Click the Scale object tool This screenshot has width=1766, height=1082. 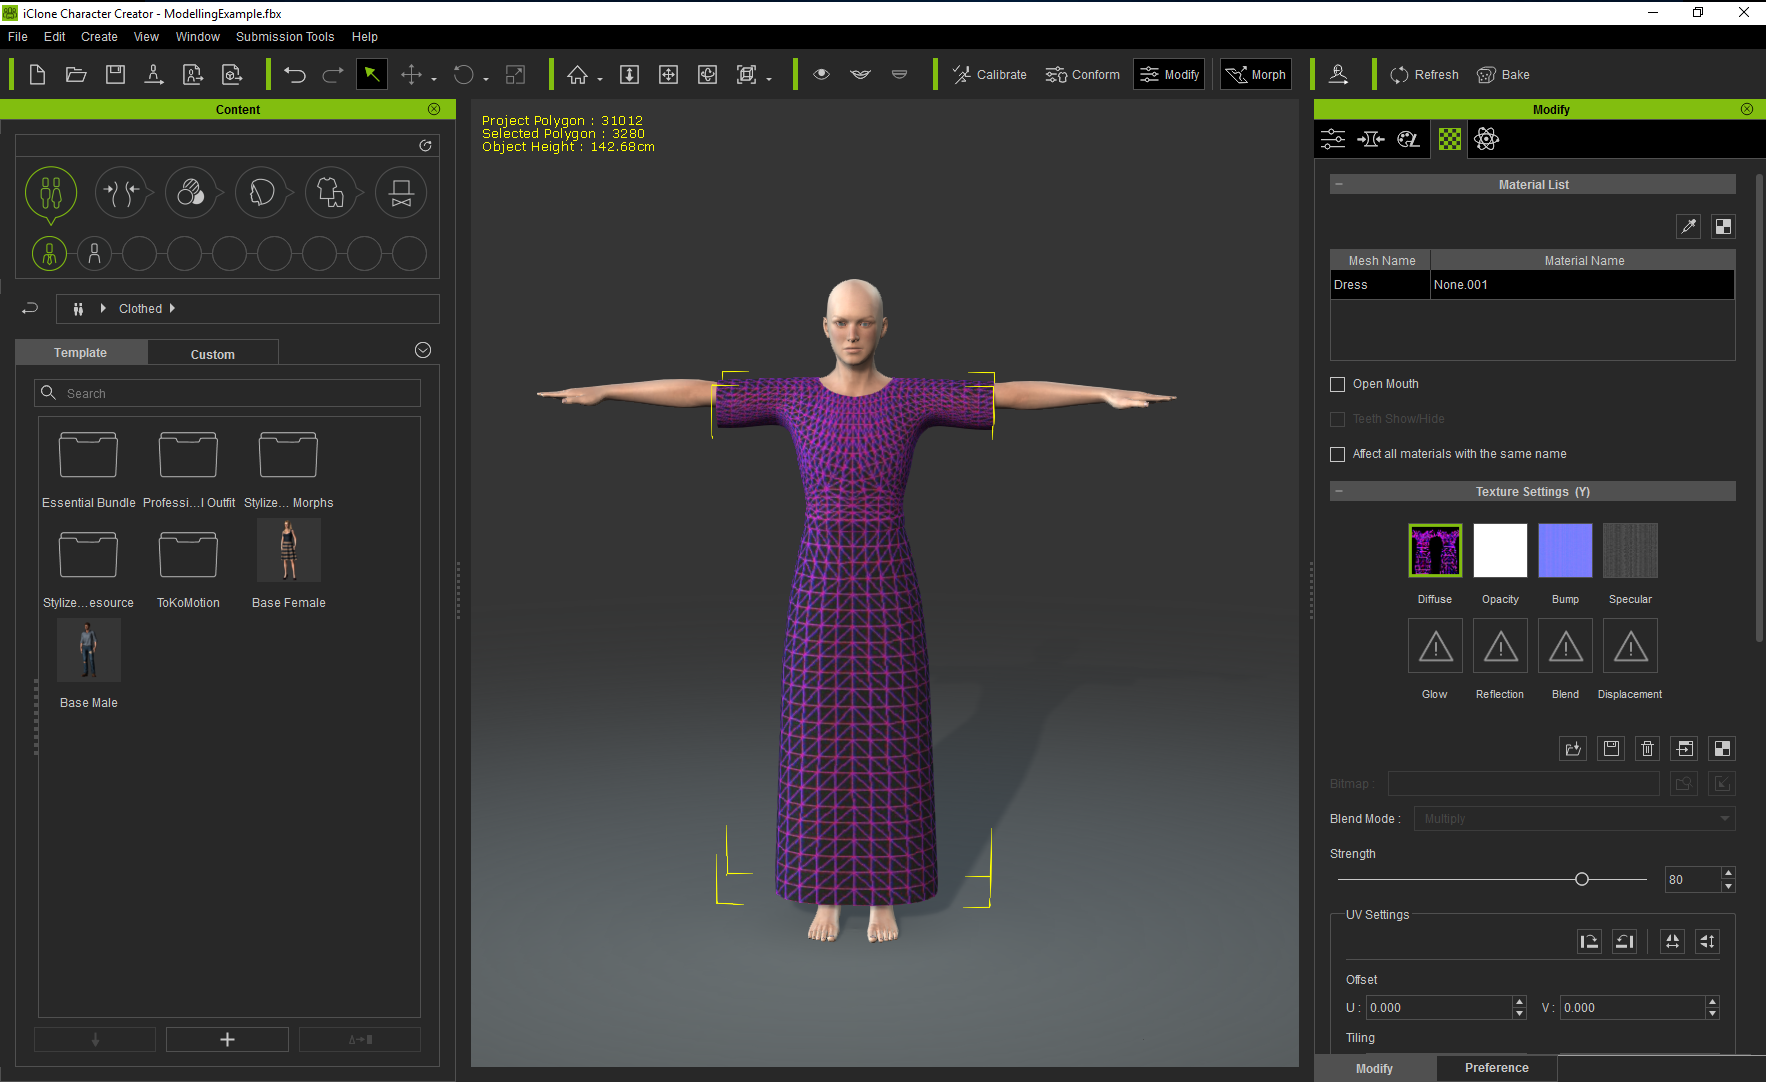click(515, 74)
